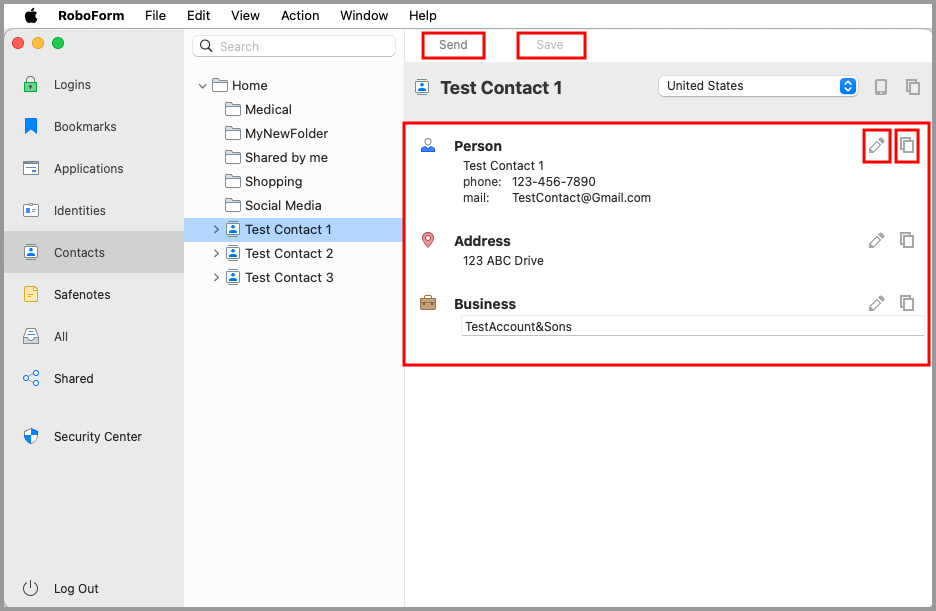Copy the Address section details
This screenshot has width=936, height=611.
tap(907, 240)
